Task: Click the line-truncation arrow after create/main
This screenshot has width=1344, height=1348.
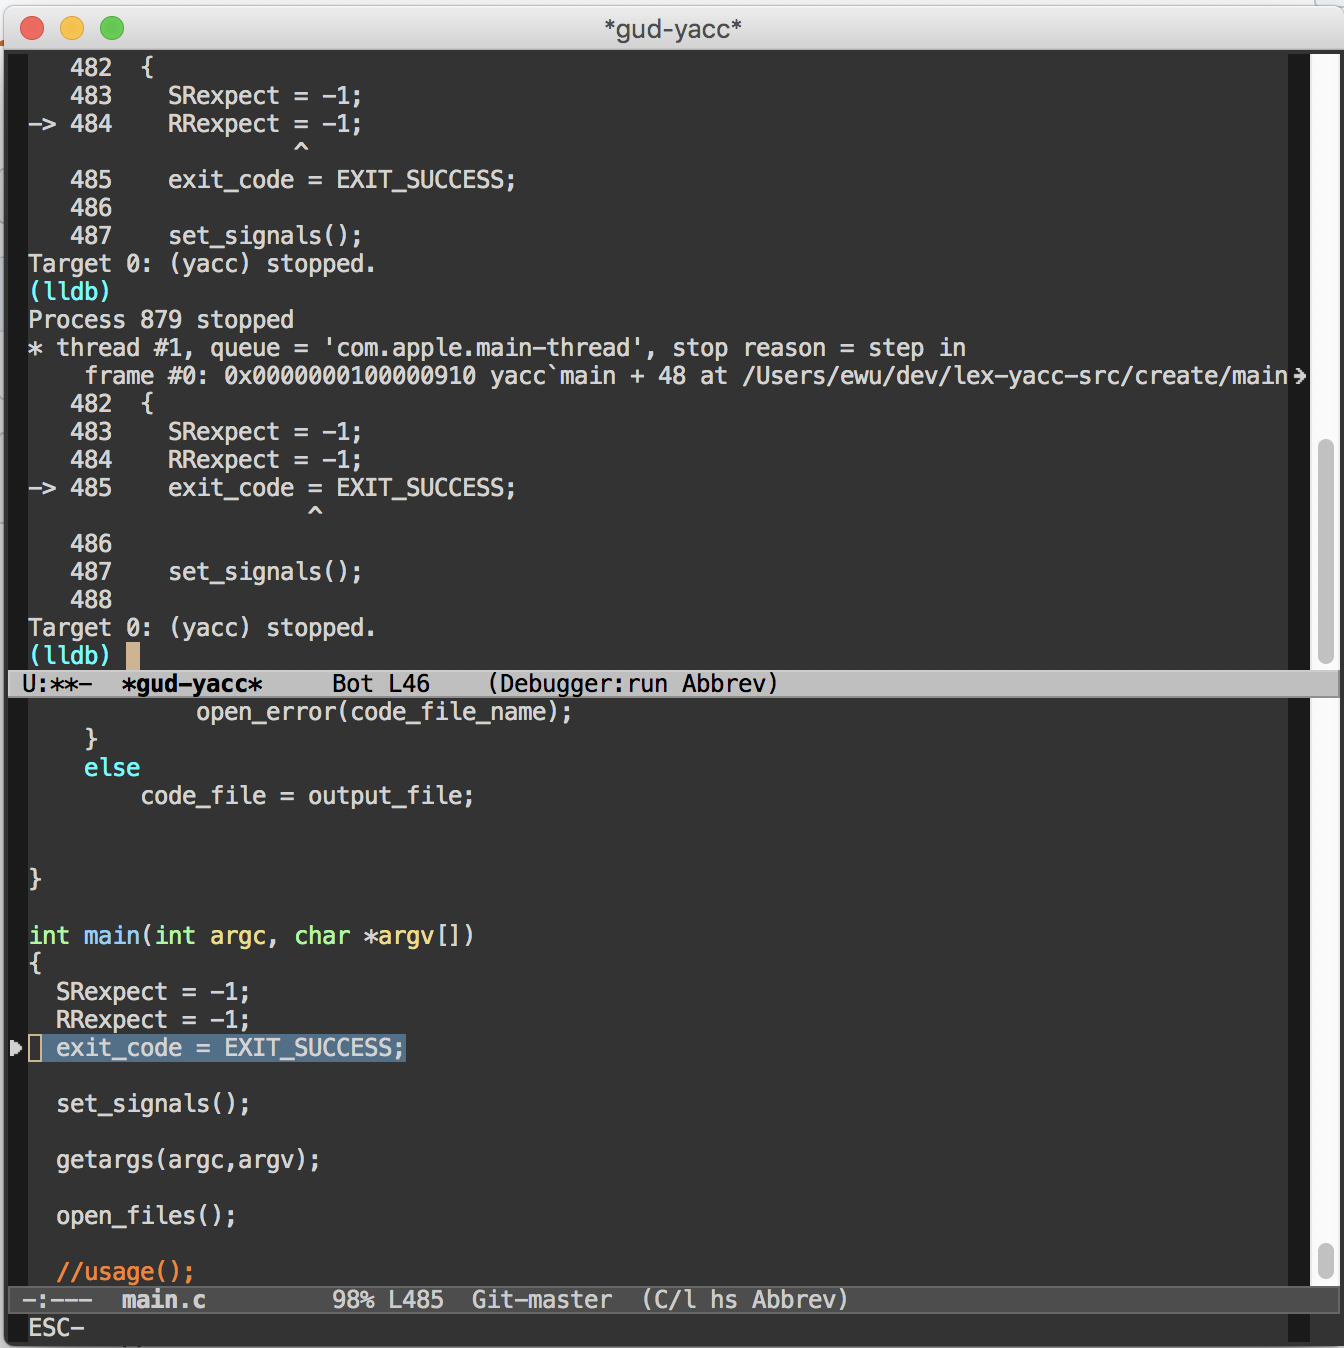Action: tap(1299, 376)
